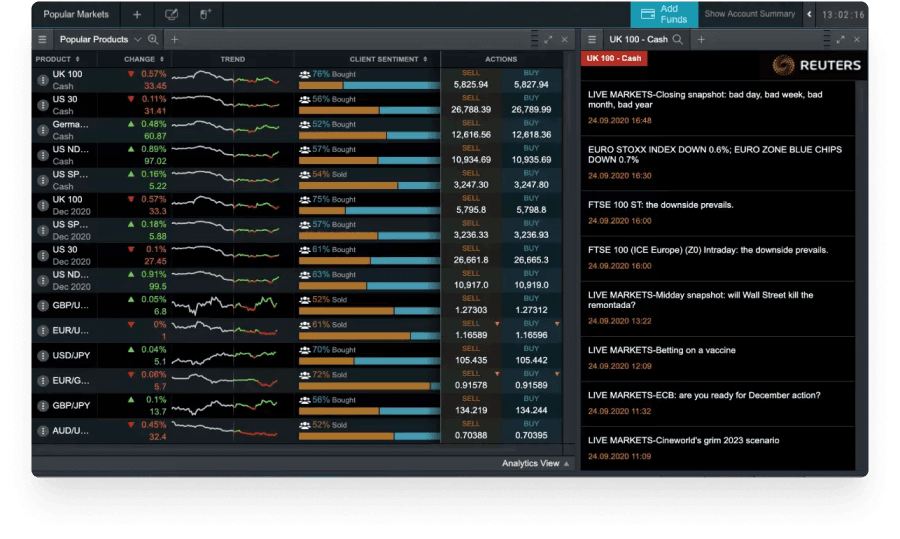
Task: Click the search icon next to UK 100 - Cash
Action: point(678,39)
